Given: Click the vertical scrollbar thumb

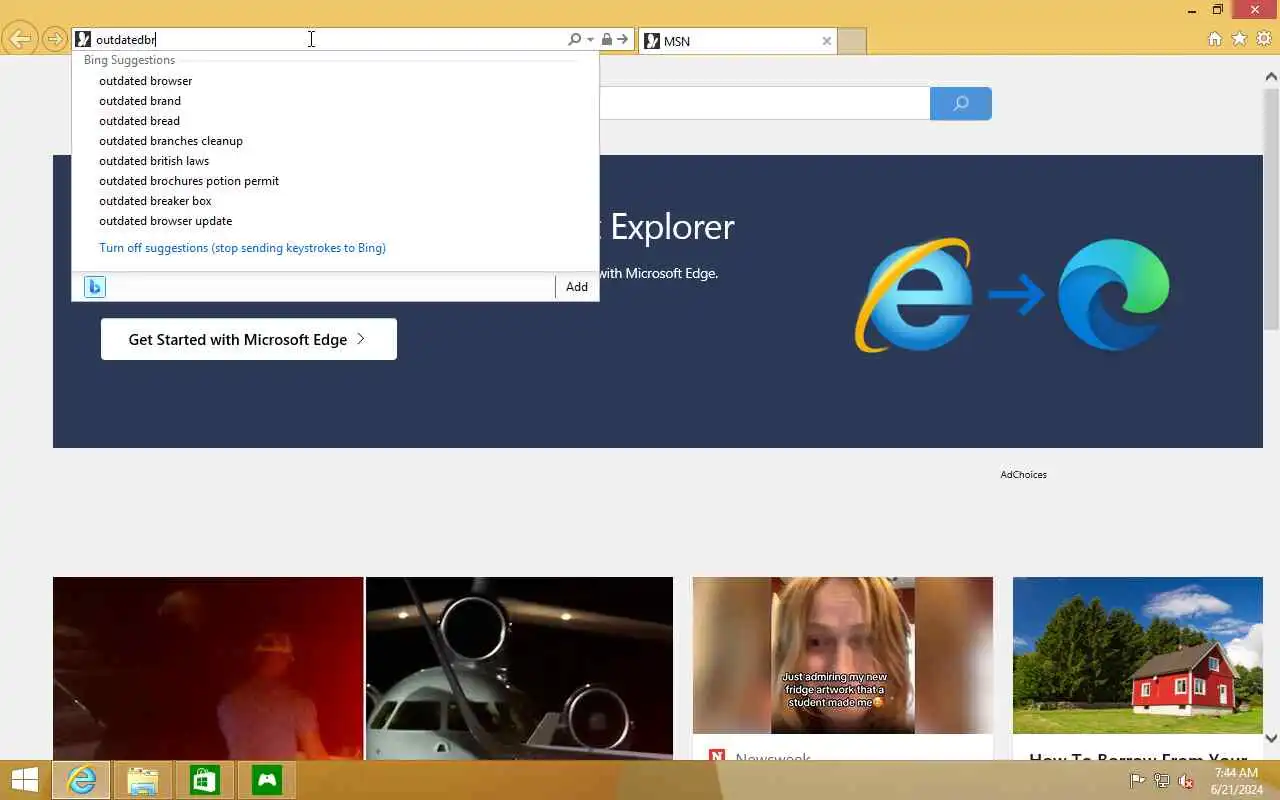Looking at the screenshot, I should point(1271,208).
